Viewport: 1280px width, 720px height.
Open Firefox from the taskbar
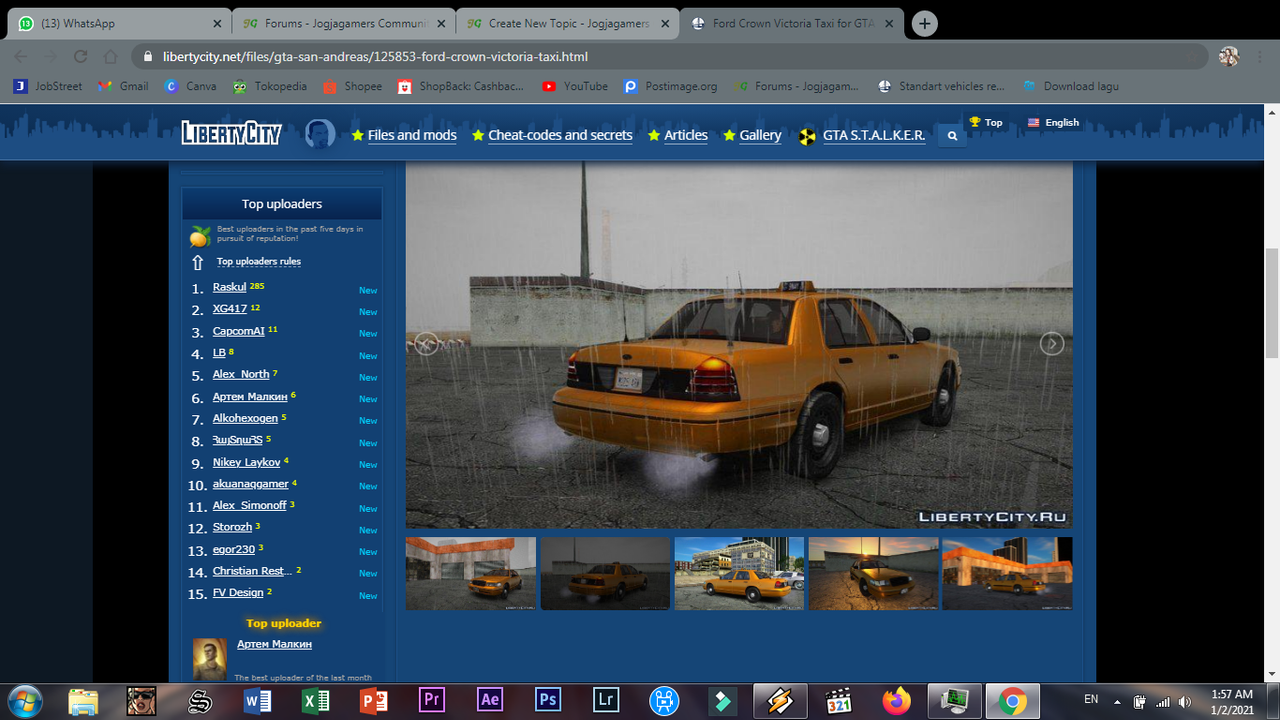tap(897, 701)
